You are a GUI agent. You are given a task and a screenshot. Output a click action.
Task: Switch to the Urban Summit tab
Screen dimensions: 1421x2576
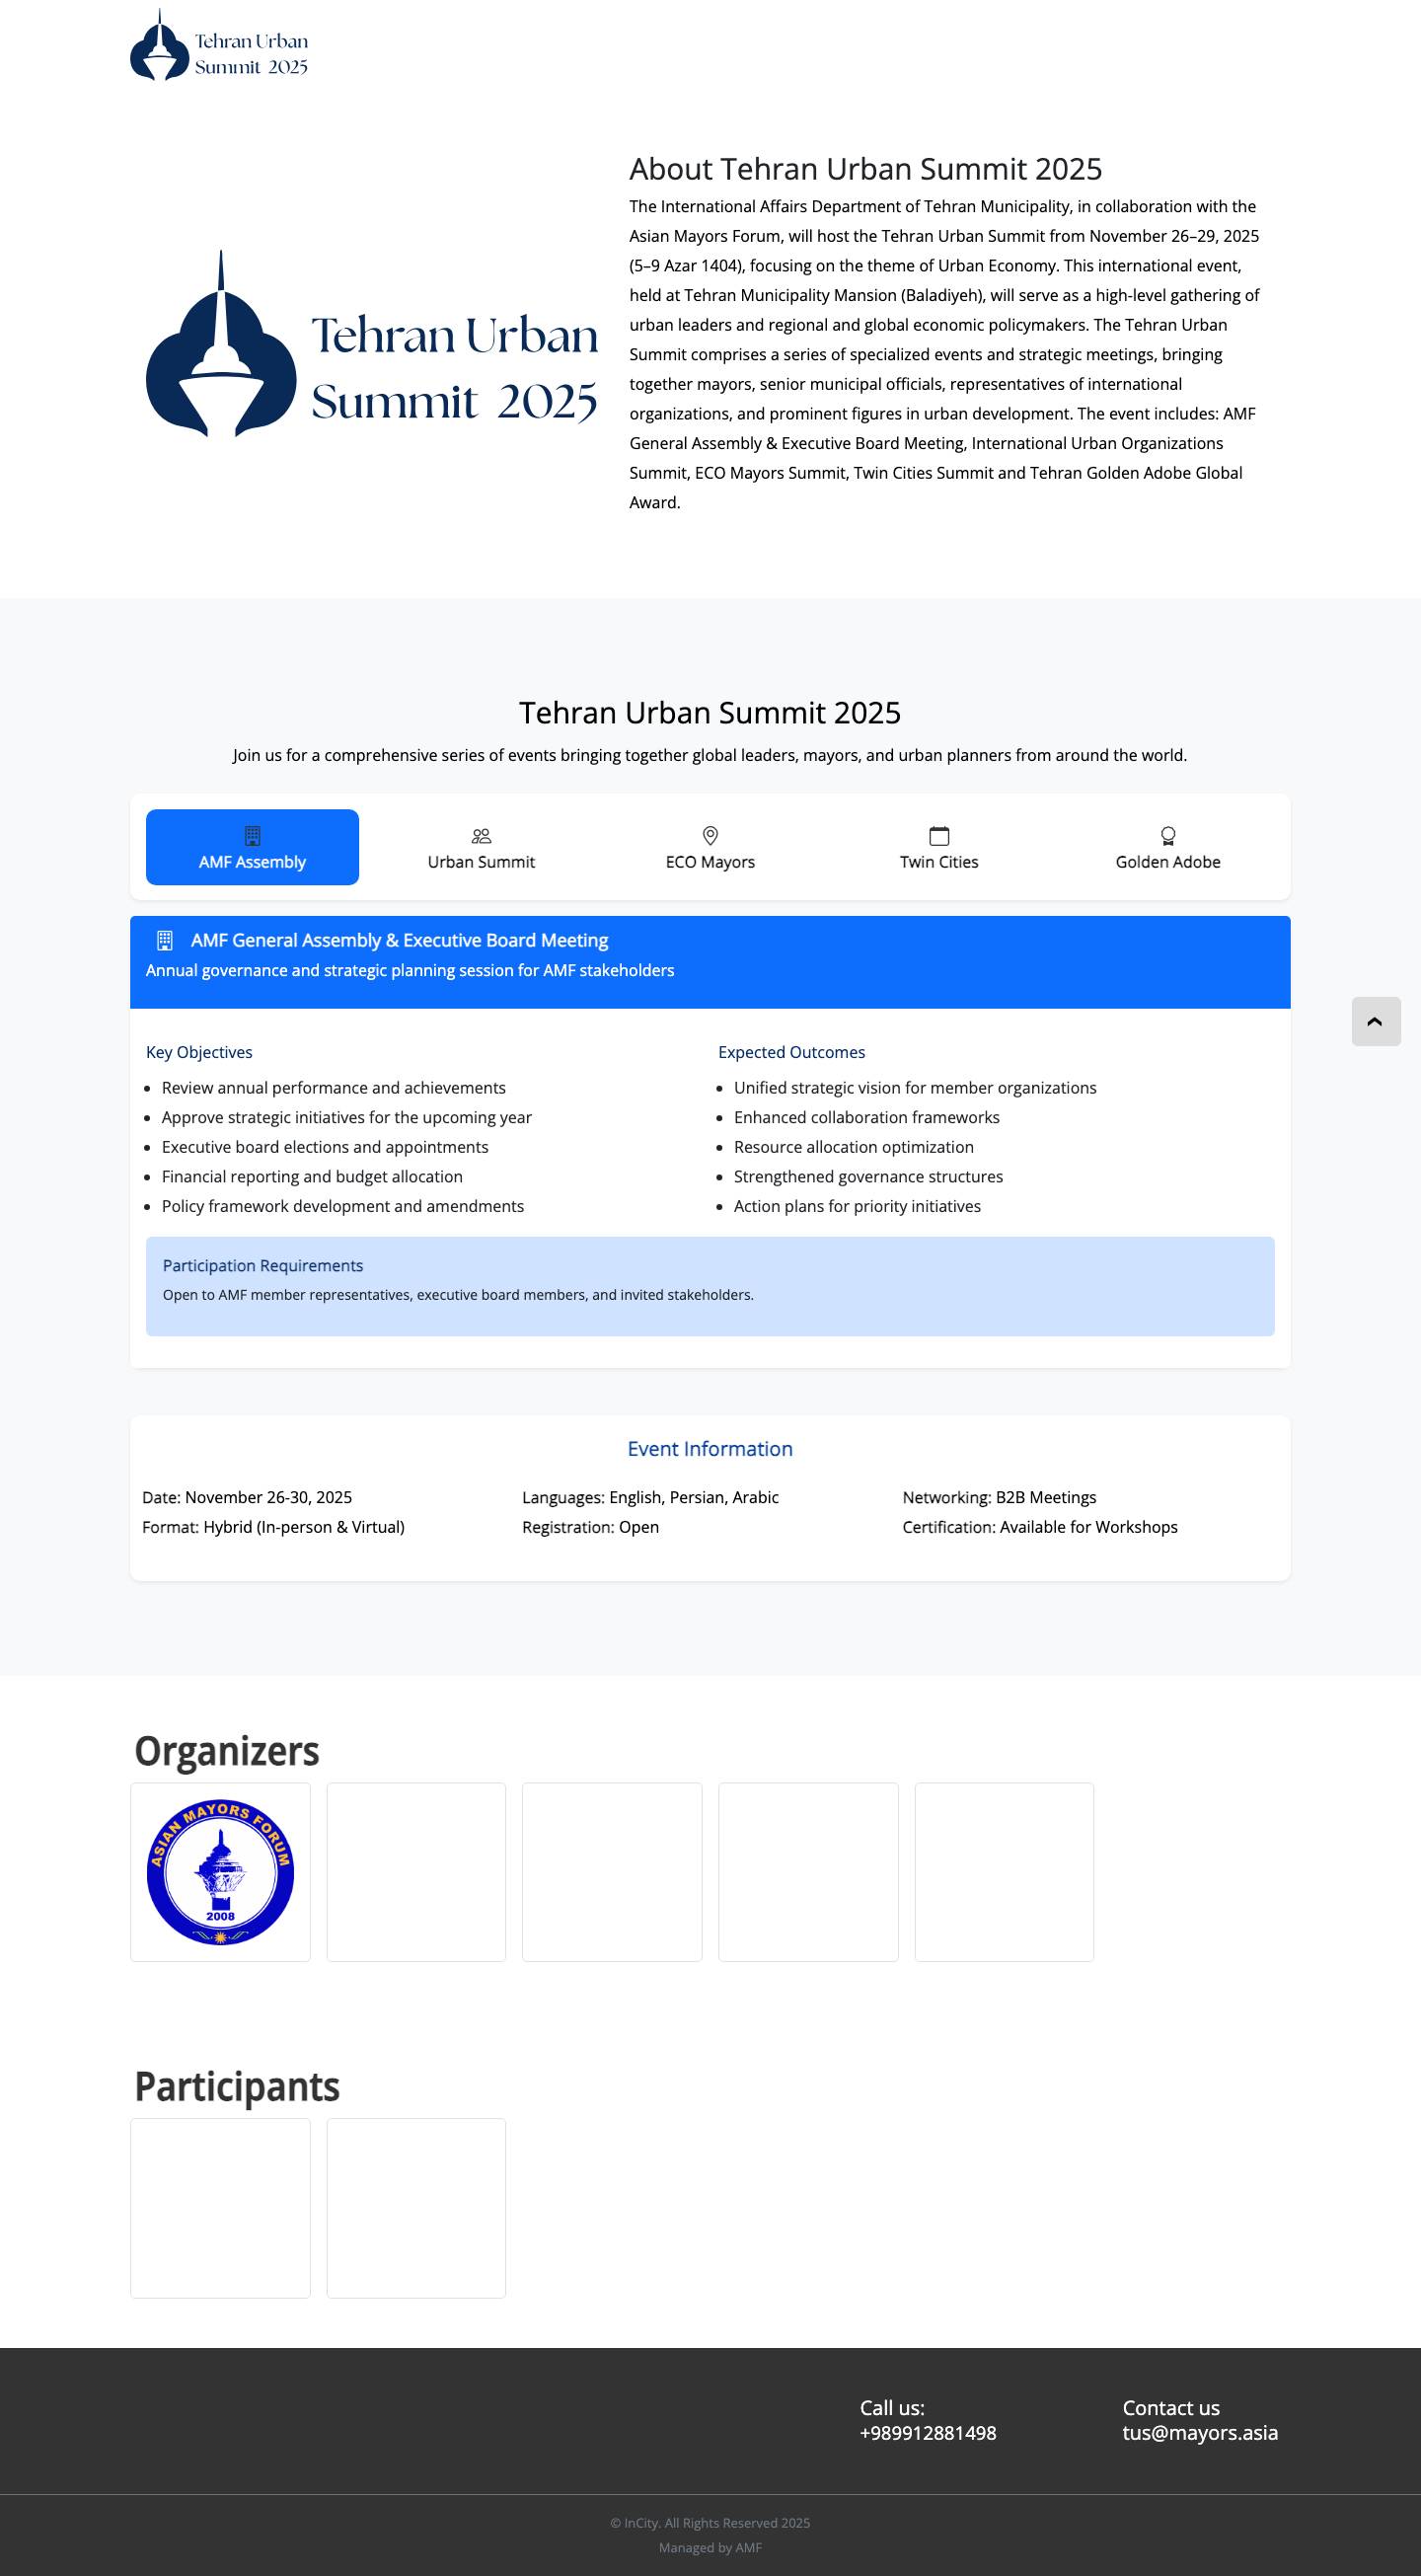[x=481, y=847]
